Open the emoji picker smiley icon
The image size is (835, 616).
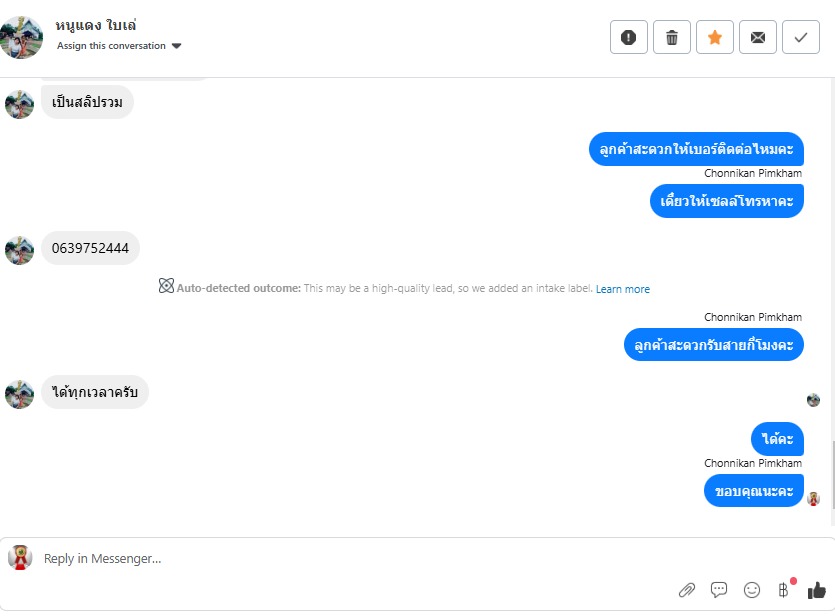click(x=752, y=590)
